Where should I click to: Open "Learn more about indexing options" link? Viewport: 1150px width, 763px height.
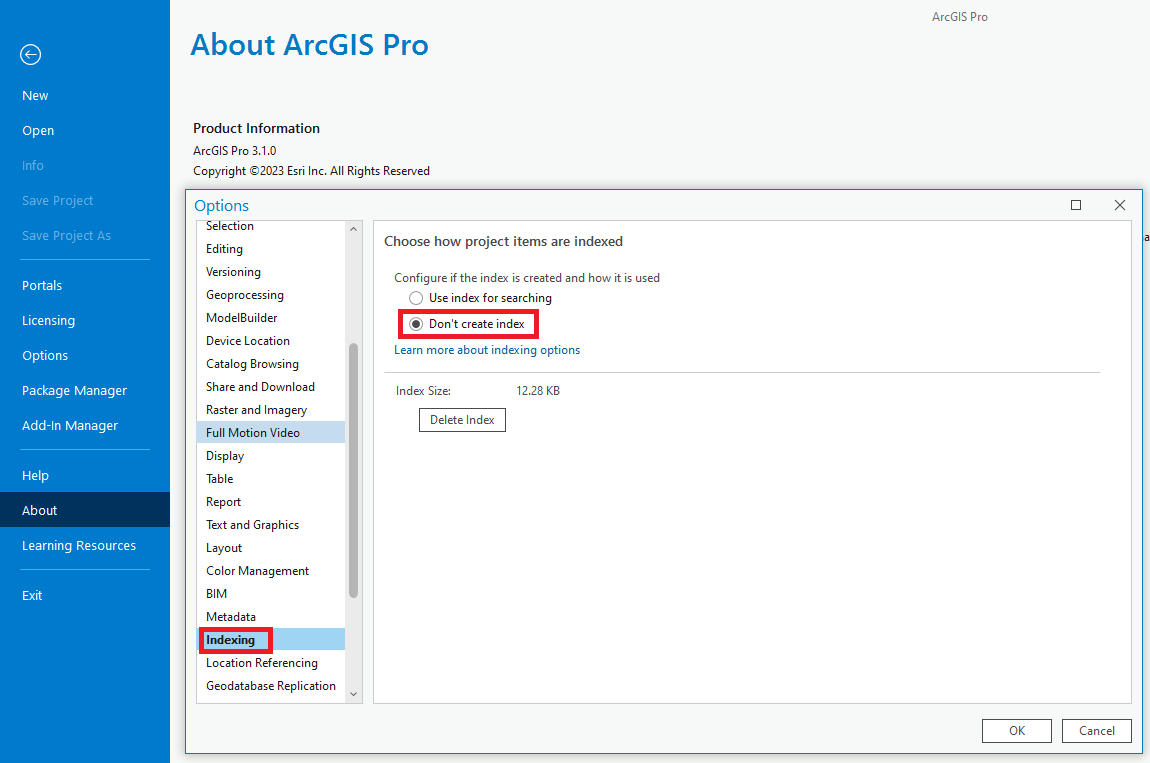(x=487, y=350)
